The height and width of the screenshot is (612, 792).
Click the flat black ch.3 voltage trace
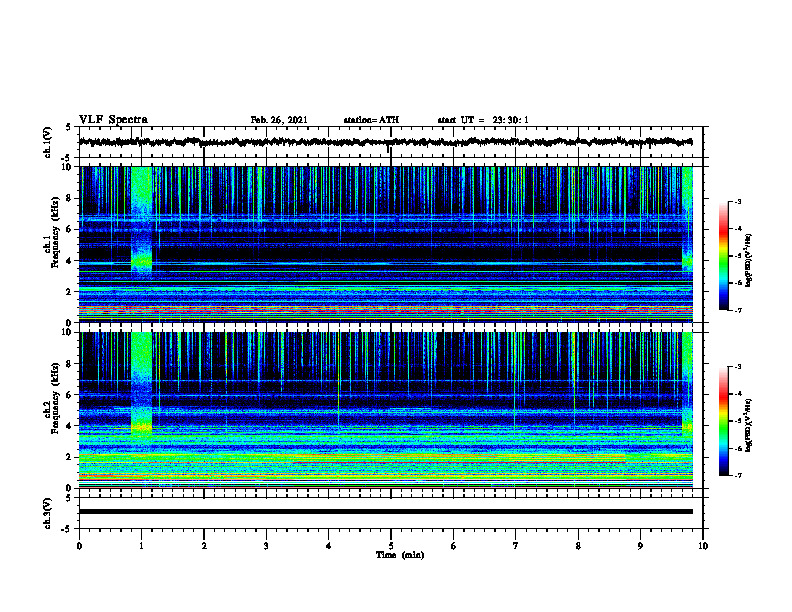[386, 512]
